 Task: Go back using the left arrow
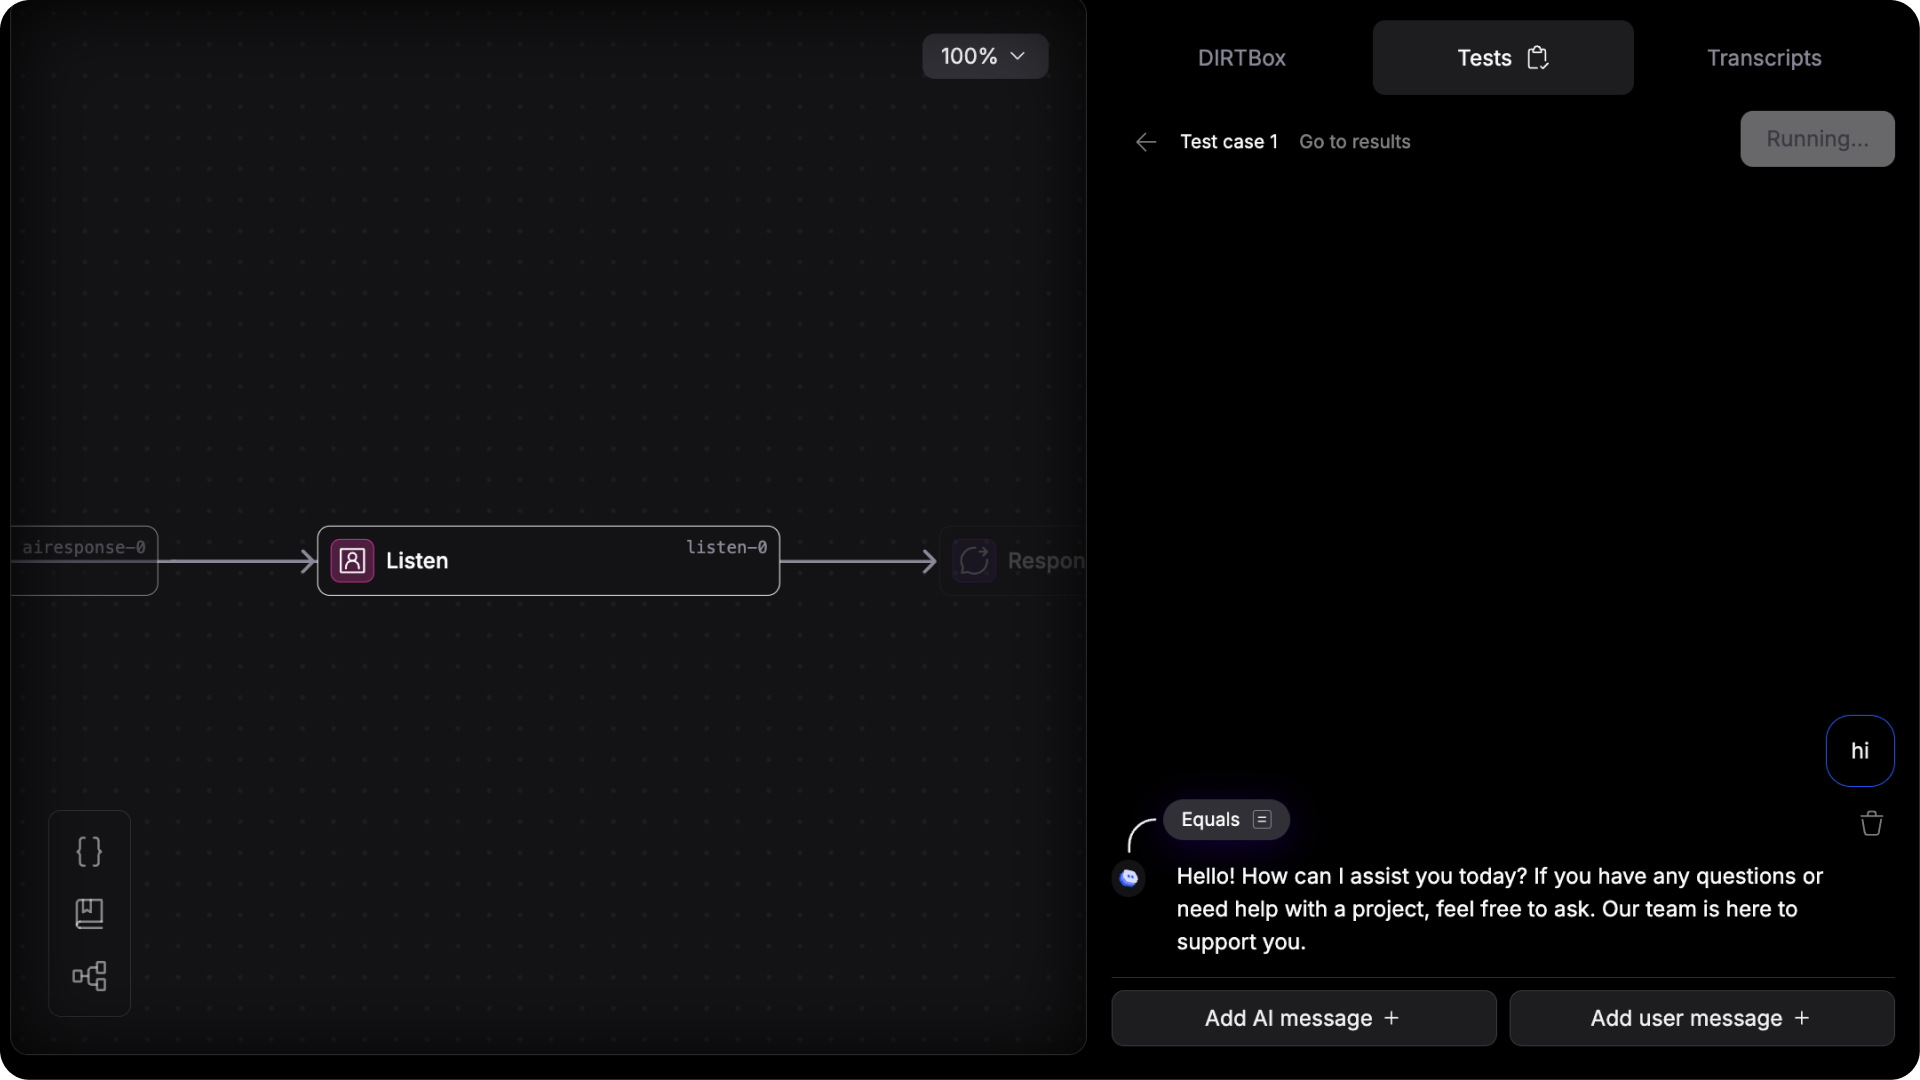point(1146,142)
